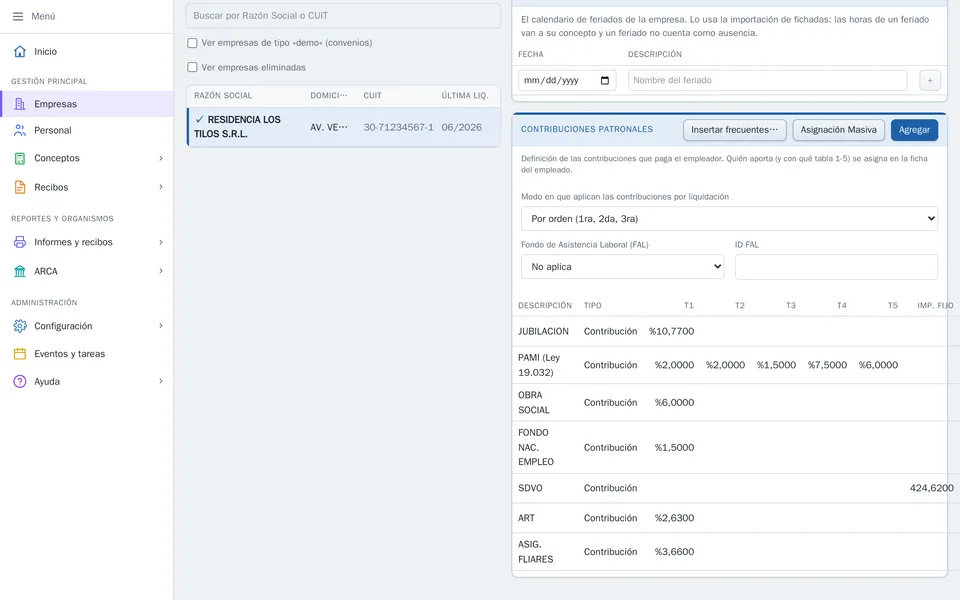Expand the Conceptos submenu chevron
Image resolution: width=960 pixels, height=600 pixels.
tap(161, 158)
